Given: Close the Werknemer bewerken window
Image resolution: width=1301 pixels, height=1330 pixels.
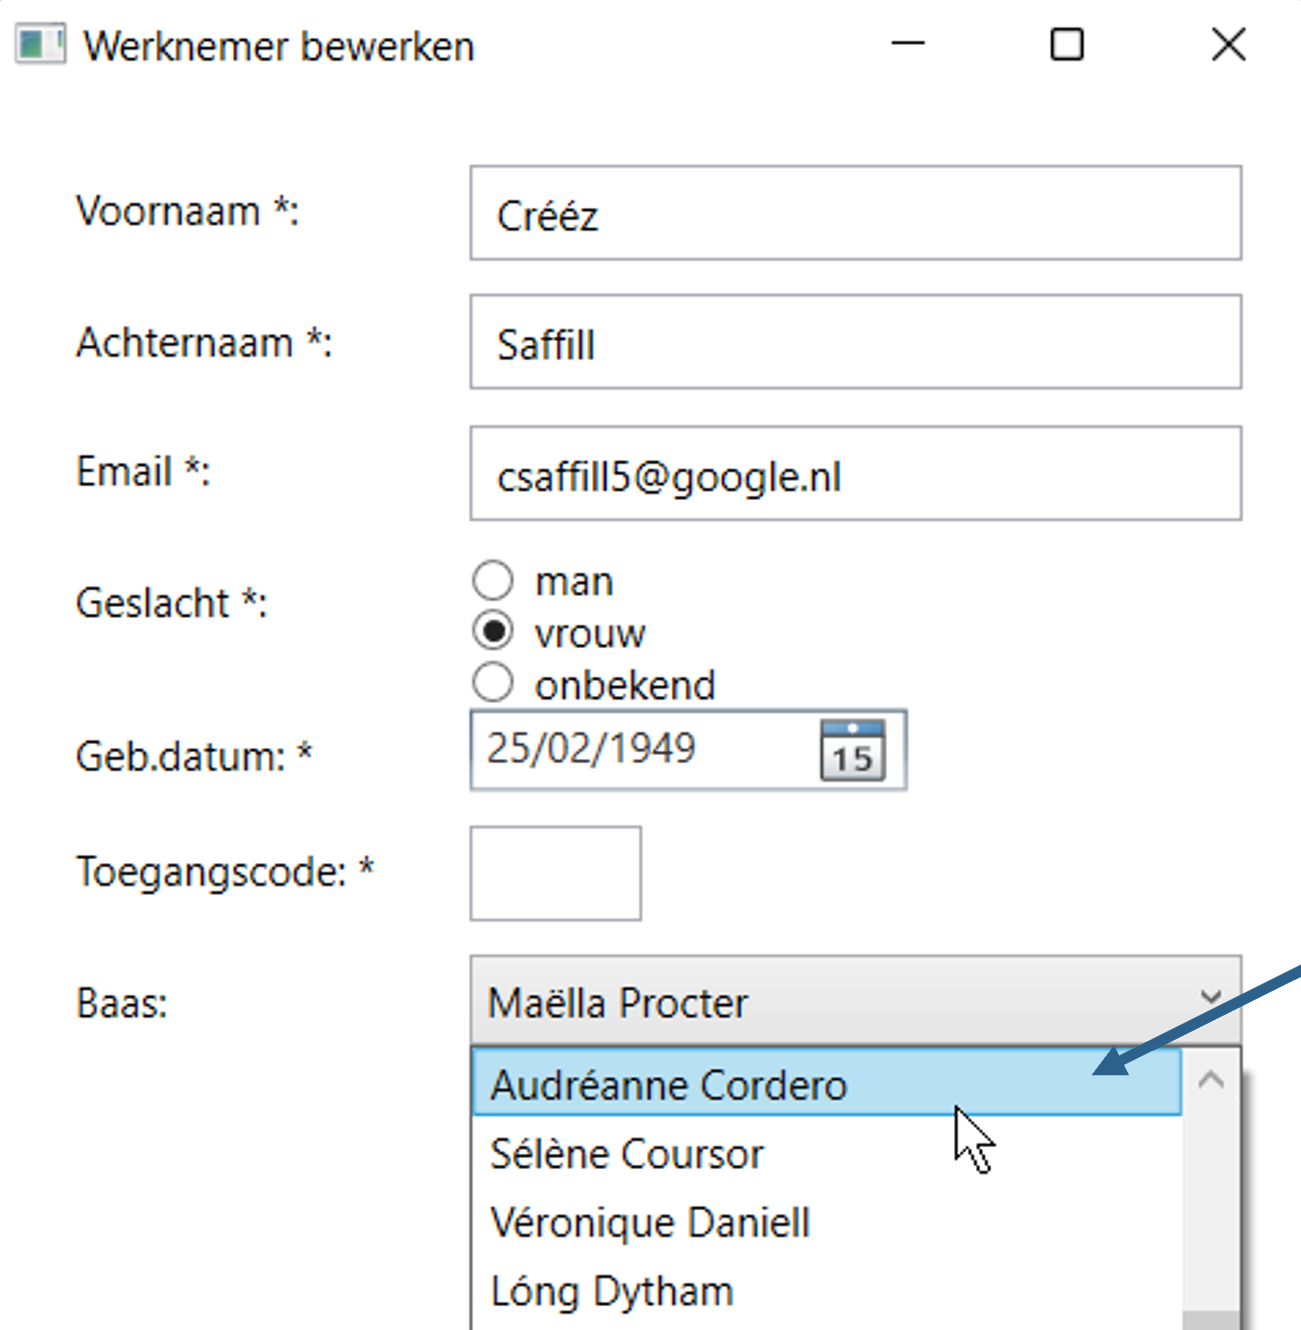Looking at the screenshot, I should coord(1228,45).
